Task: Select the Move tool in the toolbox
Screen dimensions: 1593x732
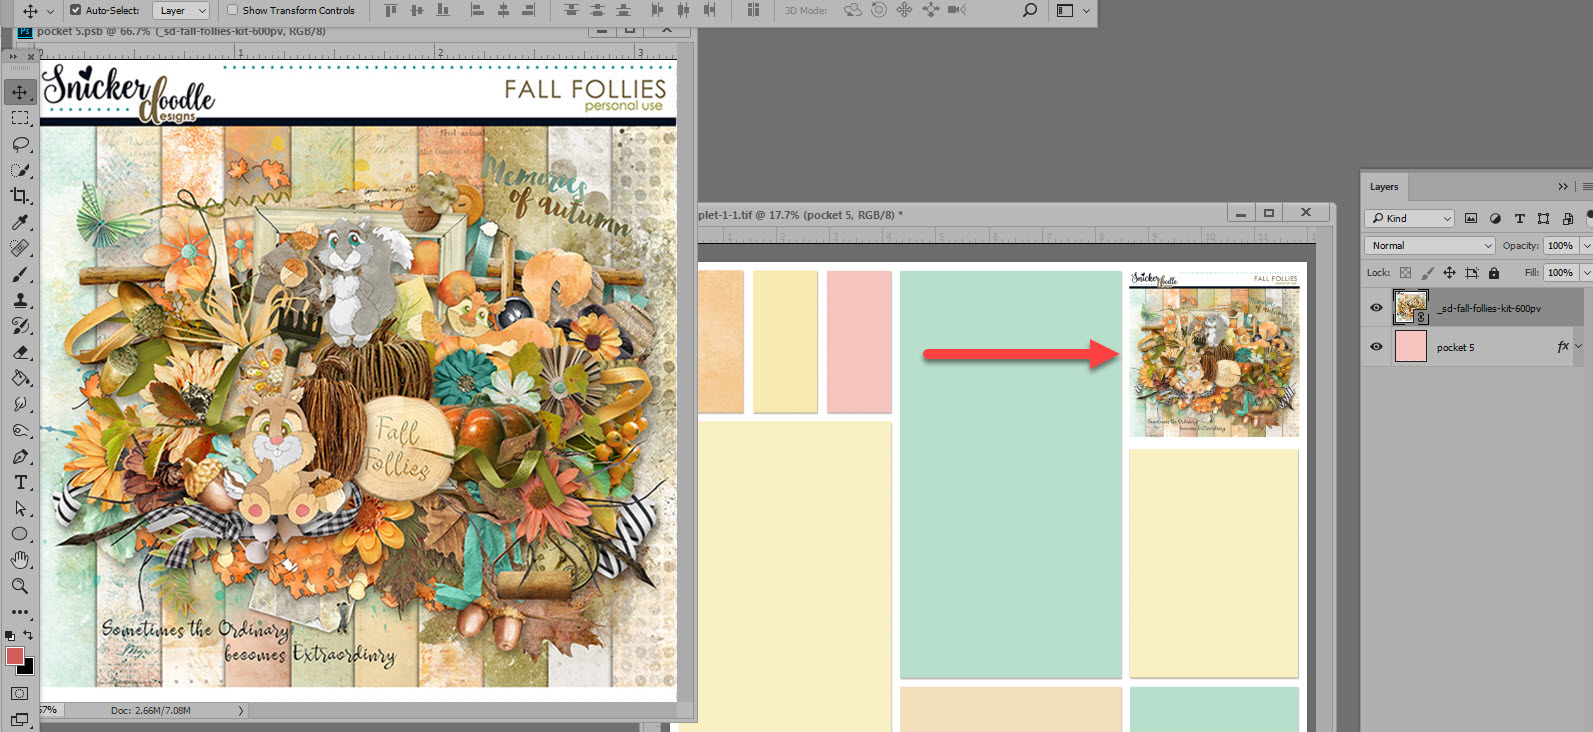Action: (20, 92)
